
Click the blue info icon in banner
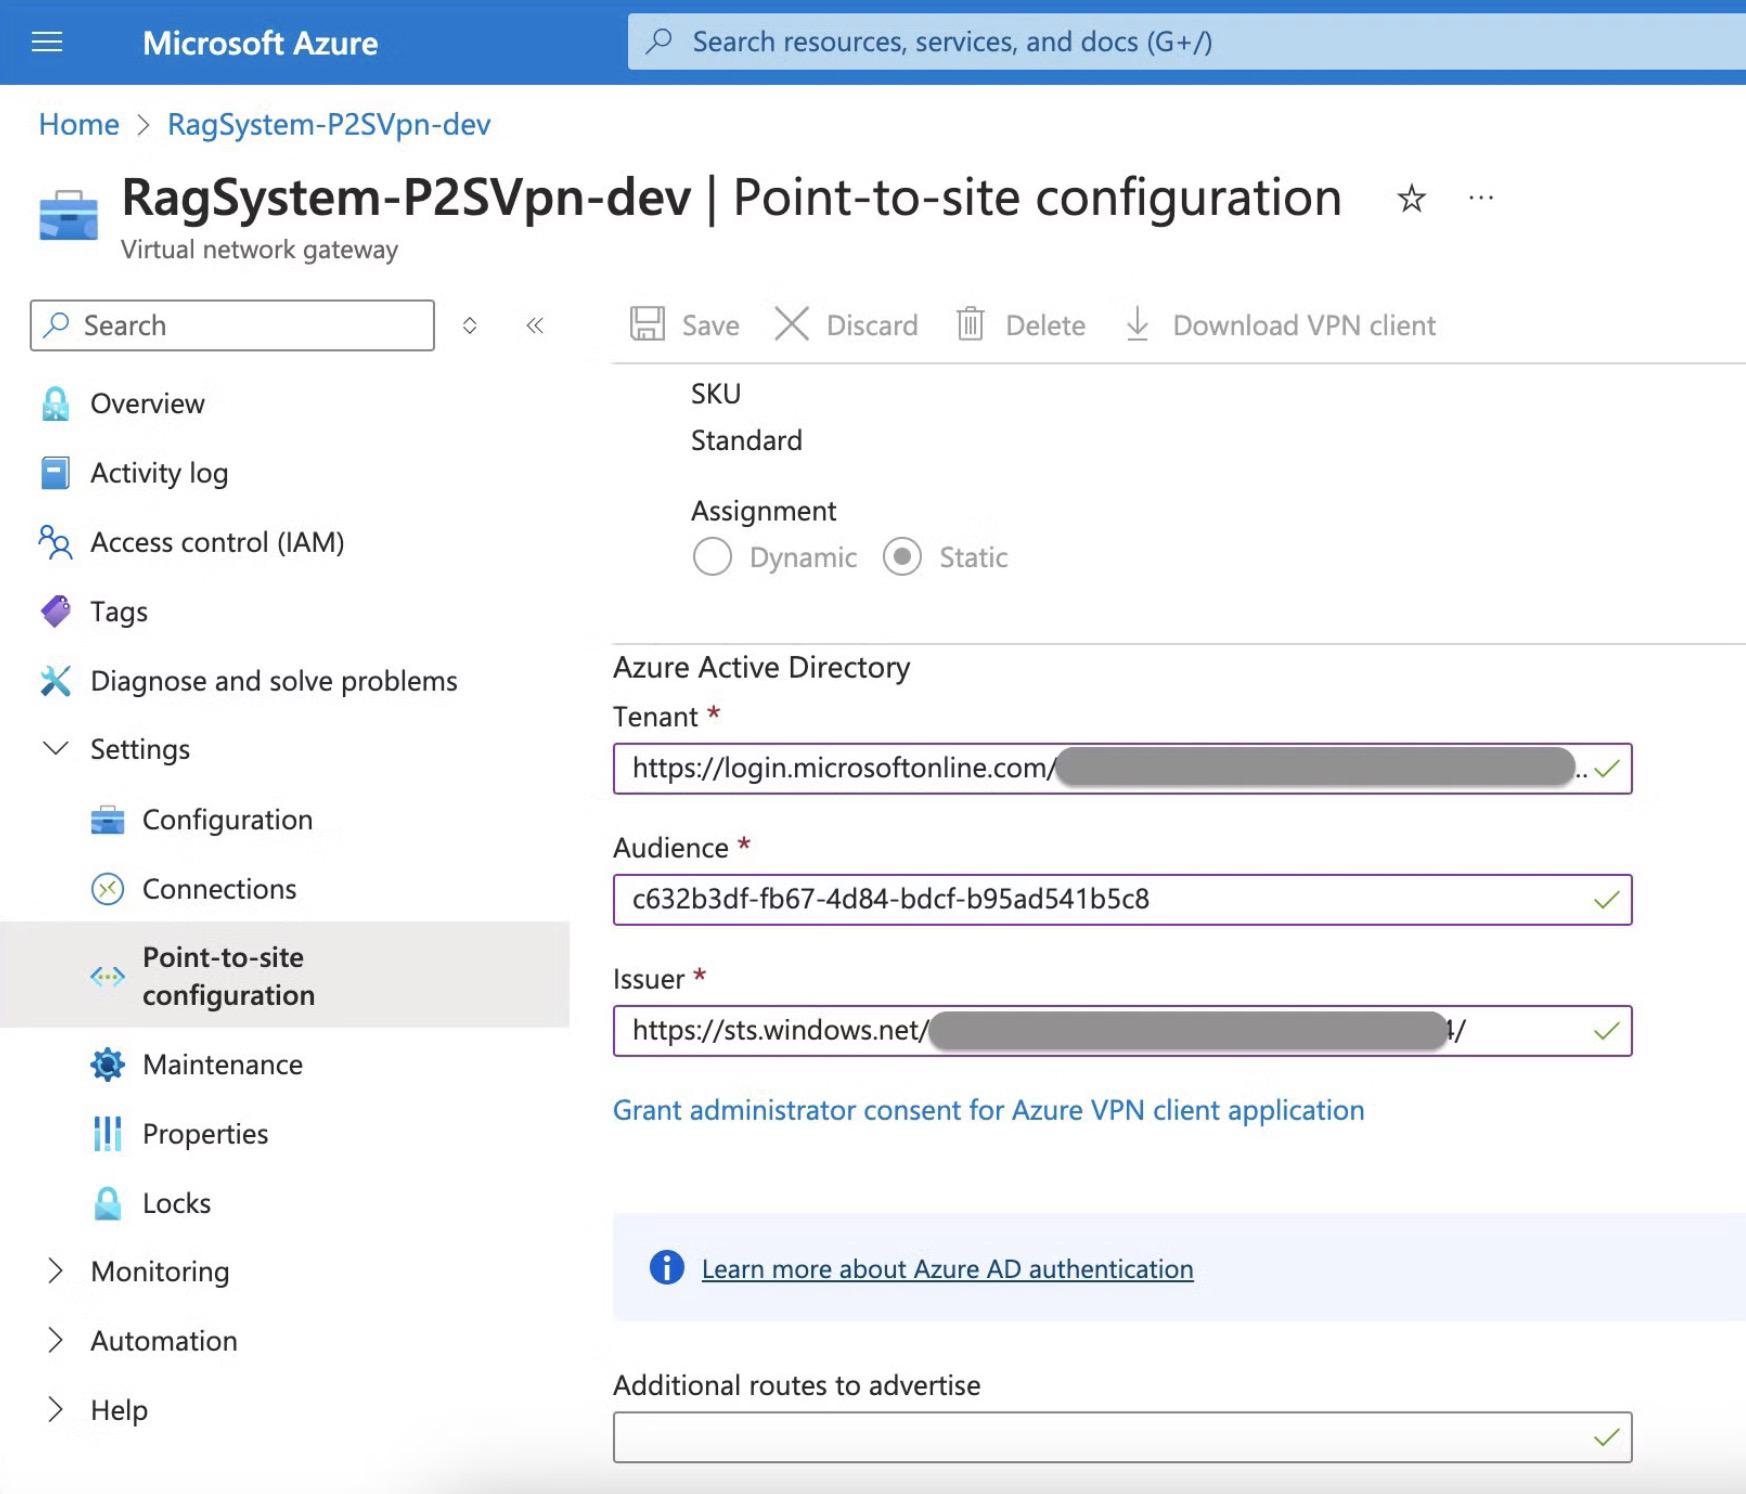(x=667, y=1267)
